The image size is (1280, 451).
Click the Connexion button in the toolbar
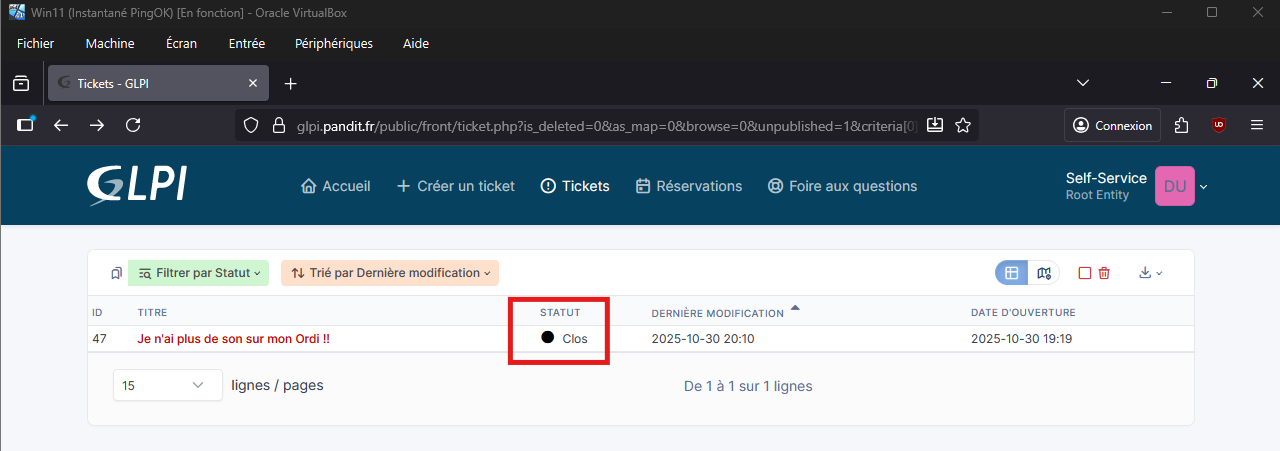(1112, 125)
